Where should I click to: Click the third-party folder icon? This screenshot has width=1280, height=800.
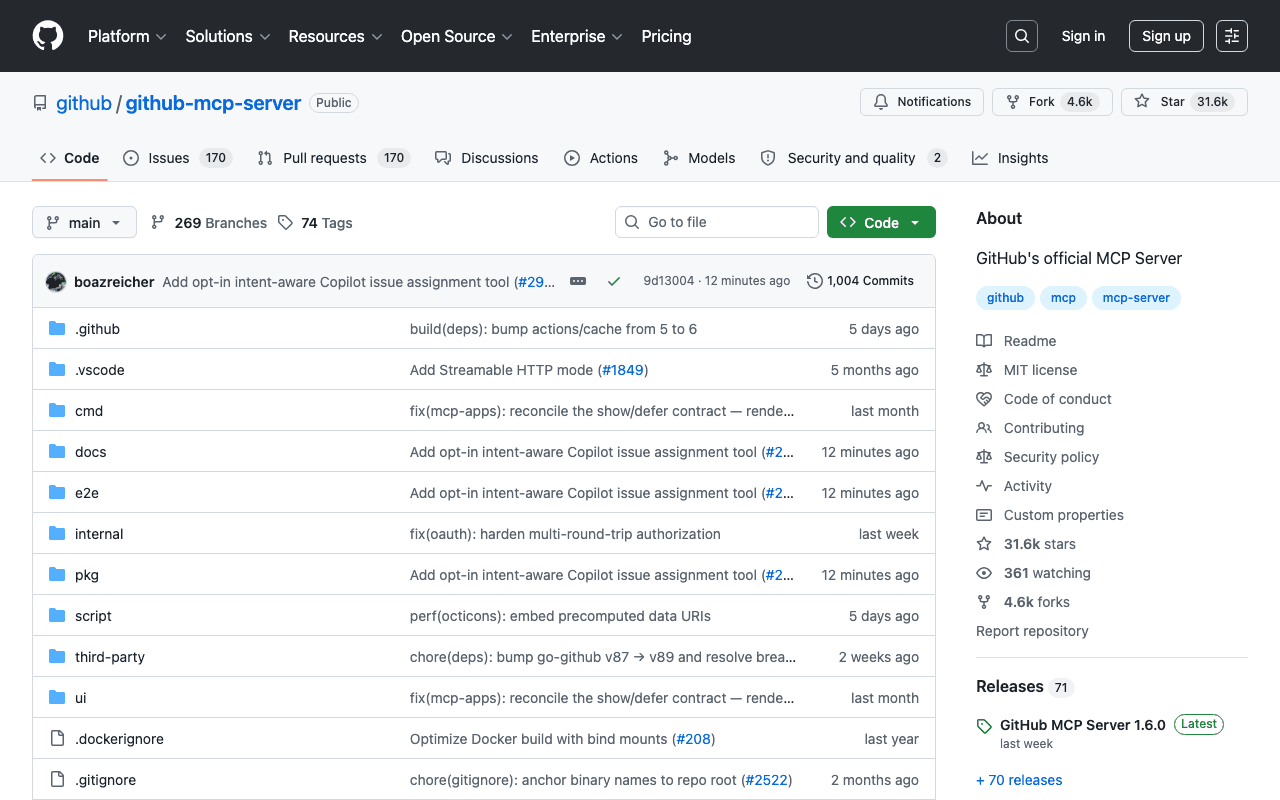57,657
